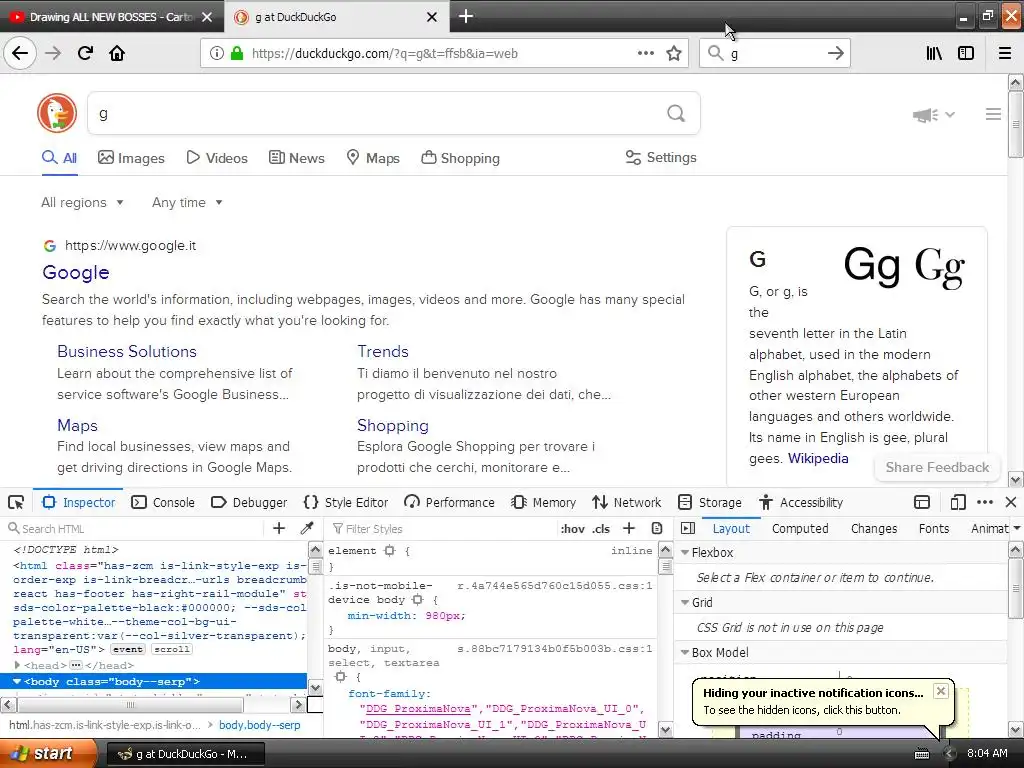This screenshot has width=1024, height=768.
Task: Open the News search tab
Action: coord(296,158)
